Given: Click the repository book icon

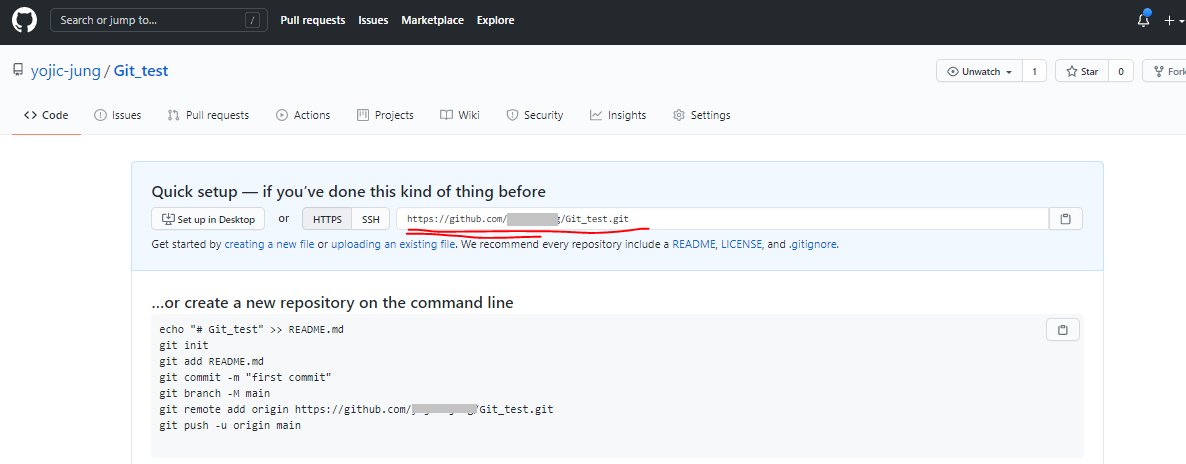Looking at the screenshot, I should point(18,71).
